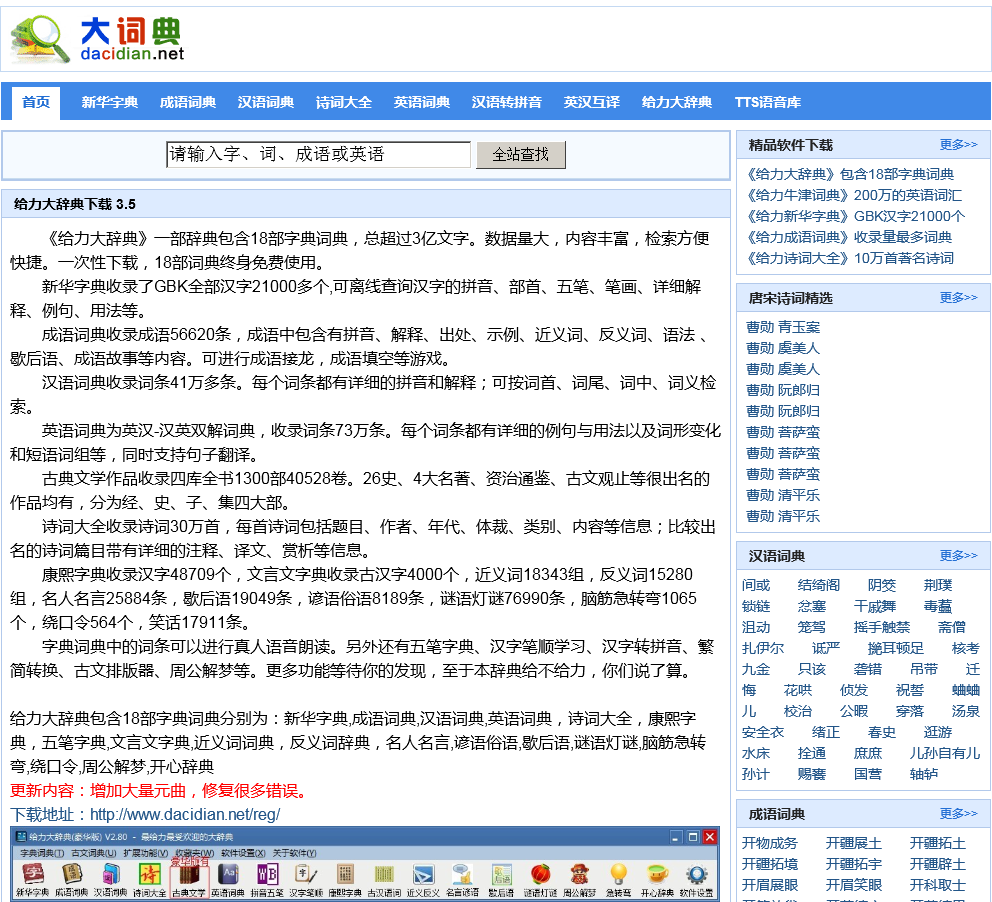Focus the search text input box
This screenshot has height=902, width=992.
click(318, 155)
